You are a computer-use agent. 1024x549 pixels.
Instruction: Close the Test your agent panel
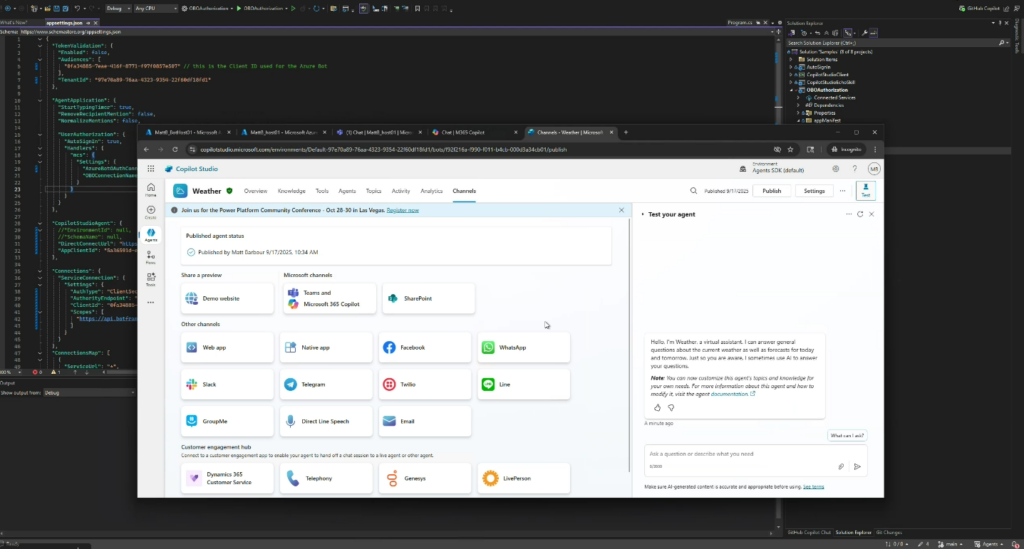tap(871, 214)
